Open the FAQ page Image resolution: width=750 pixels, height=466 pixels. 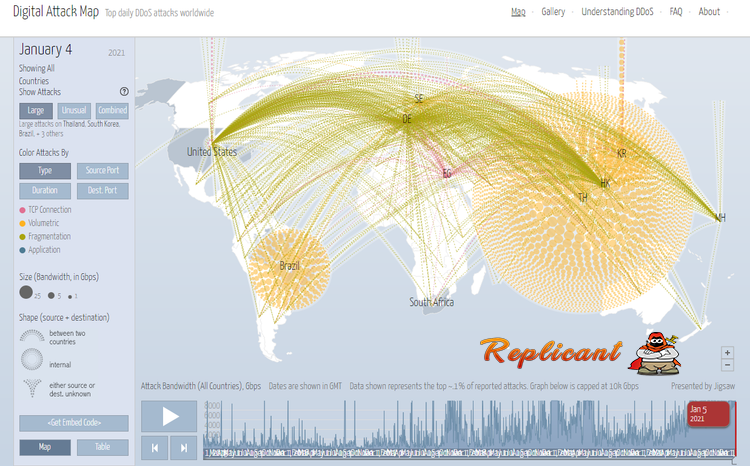coord(676,12)
